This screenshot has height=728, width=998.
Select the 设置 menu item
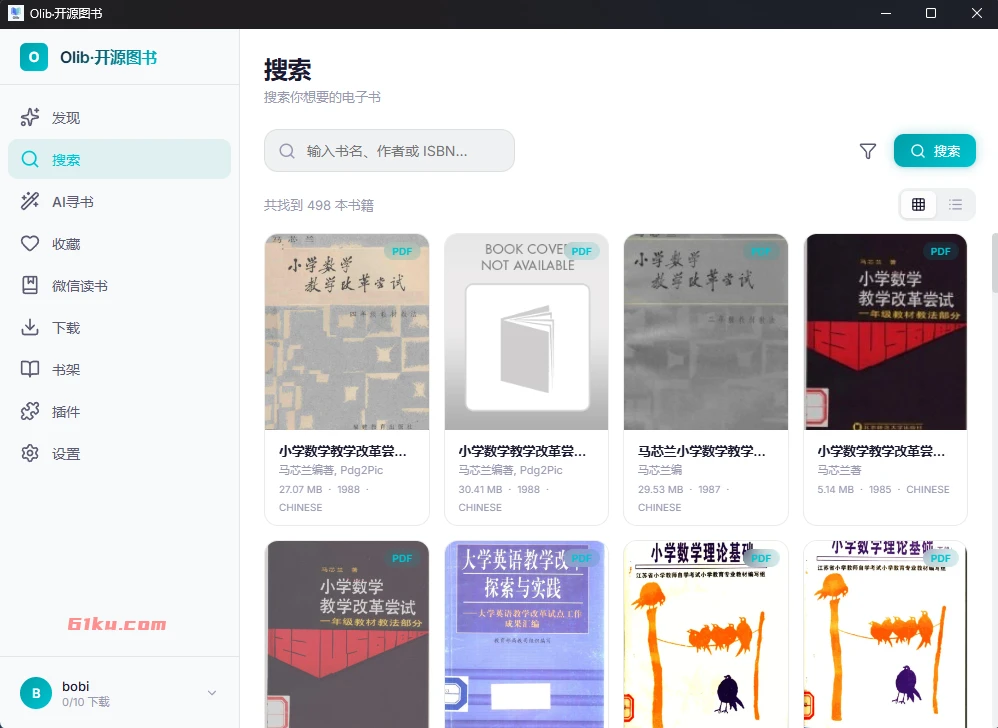tap(119, 453)
